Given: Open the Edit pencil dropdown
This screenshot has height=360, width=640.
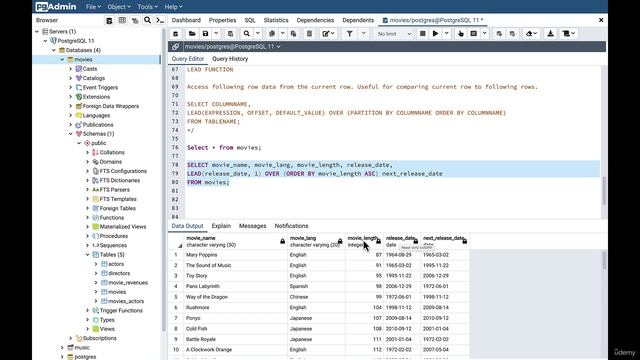Looking at the screenshot, I should (328, 34).
